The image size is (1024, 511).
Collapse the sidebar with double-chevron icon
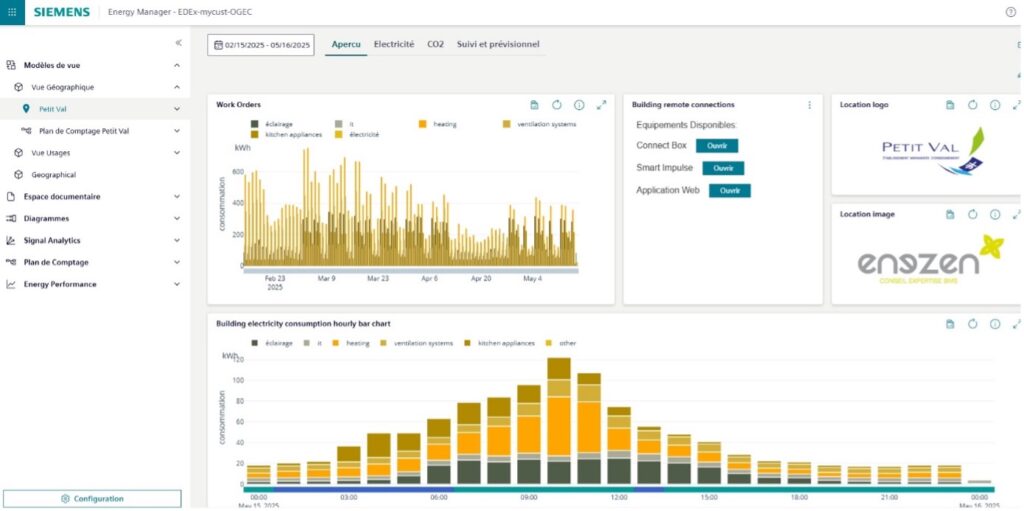pos(178,43)
